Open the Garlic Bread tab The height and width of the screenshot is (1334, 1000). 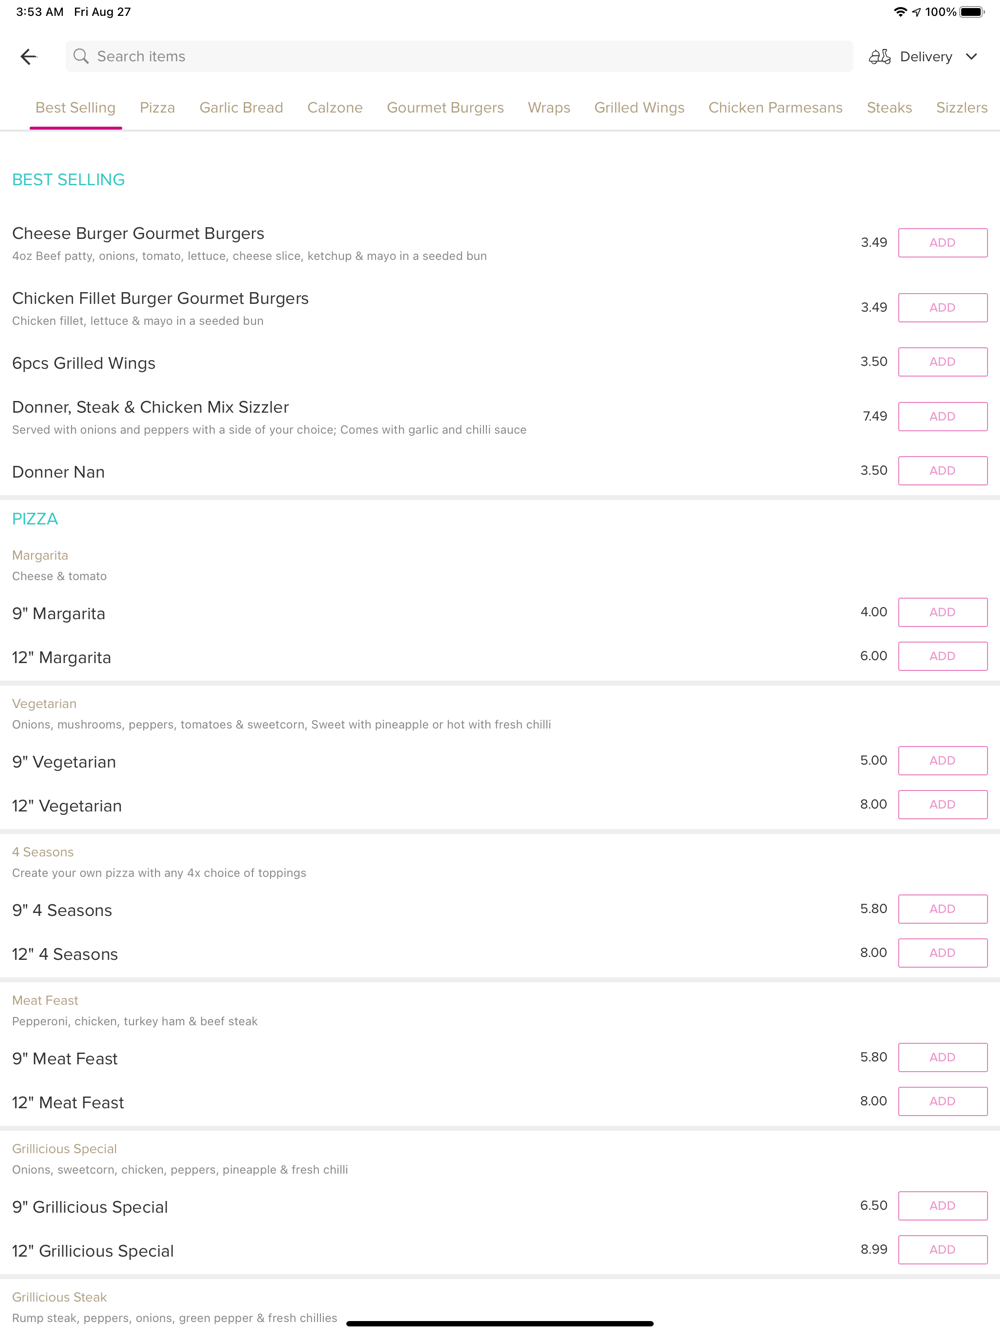pos(241,108)
